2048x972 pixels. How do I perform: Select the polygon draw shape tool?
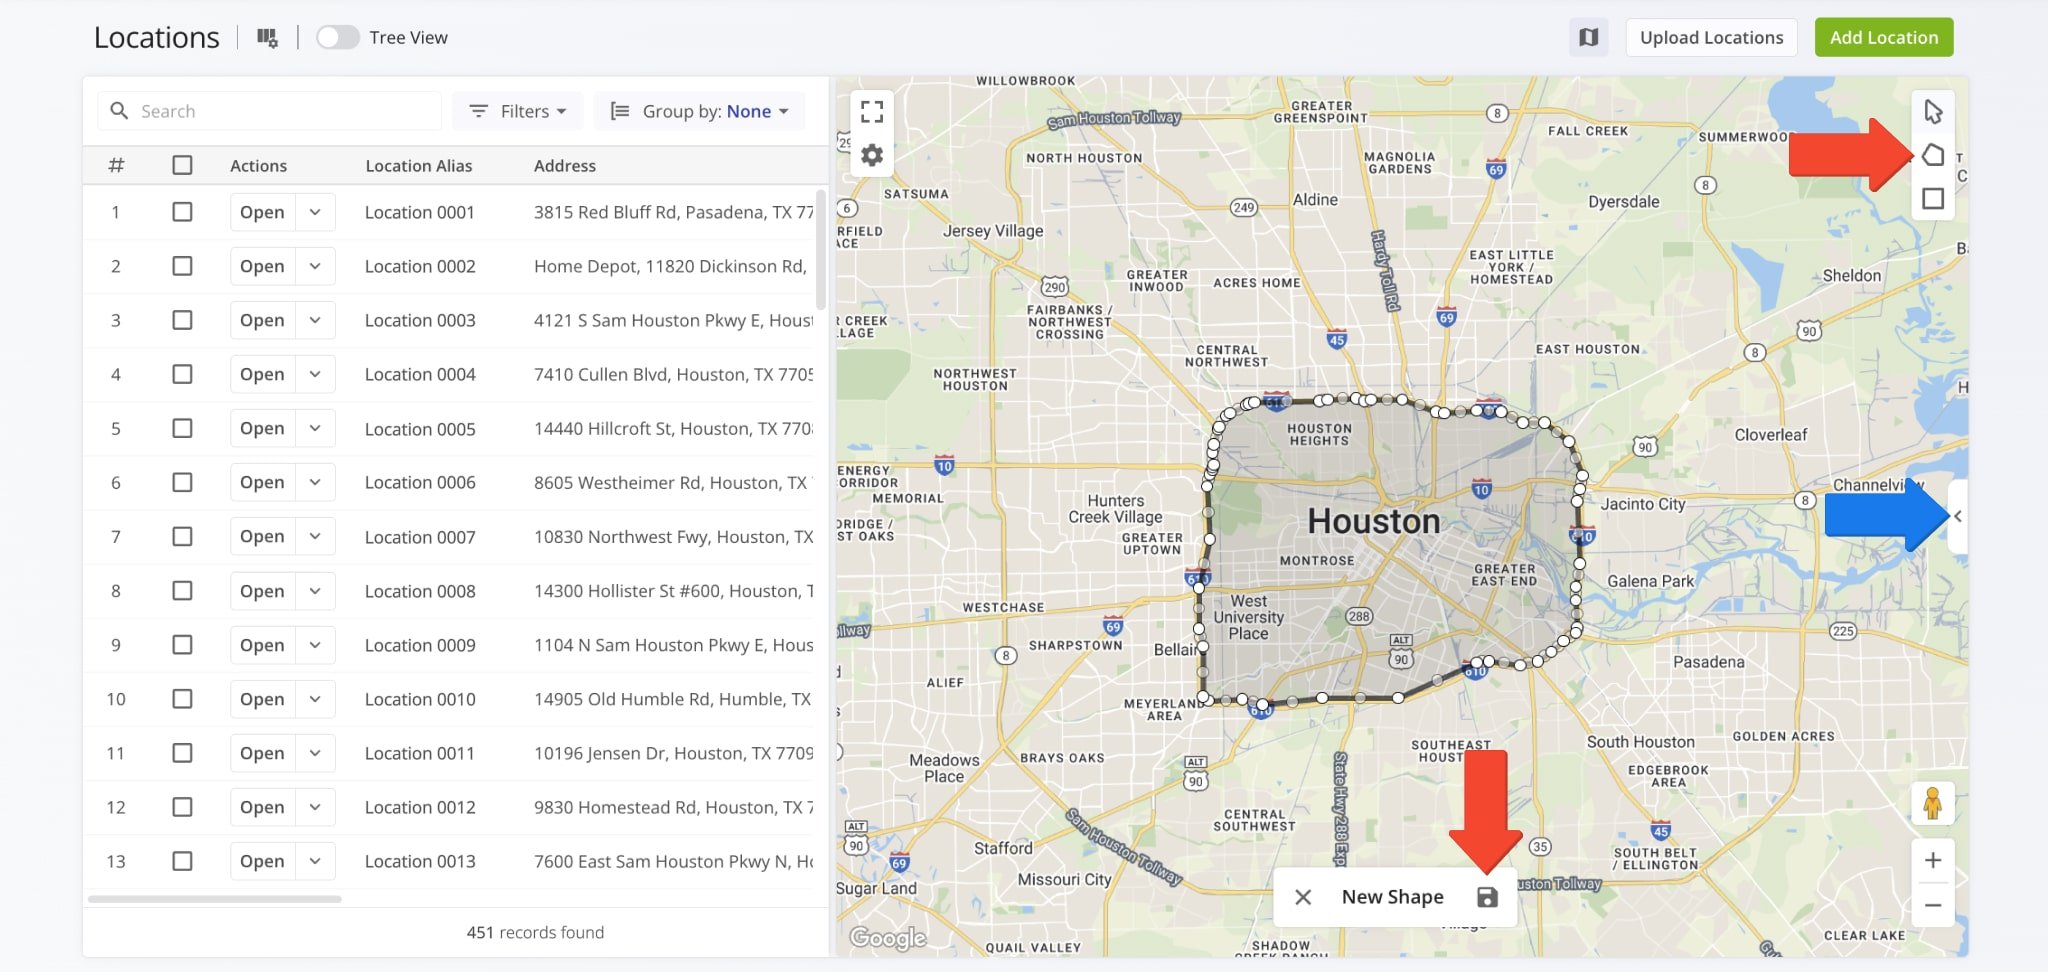(1933, 155)
